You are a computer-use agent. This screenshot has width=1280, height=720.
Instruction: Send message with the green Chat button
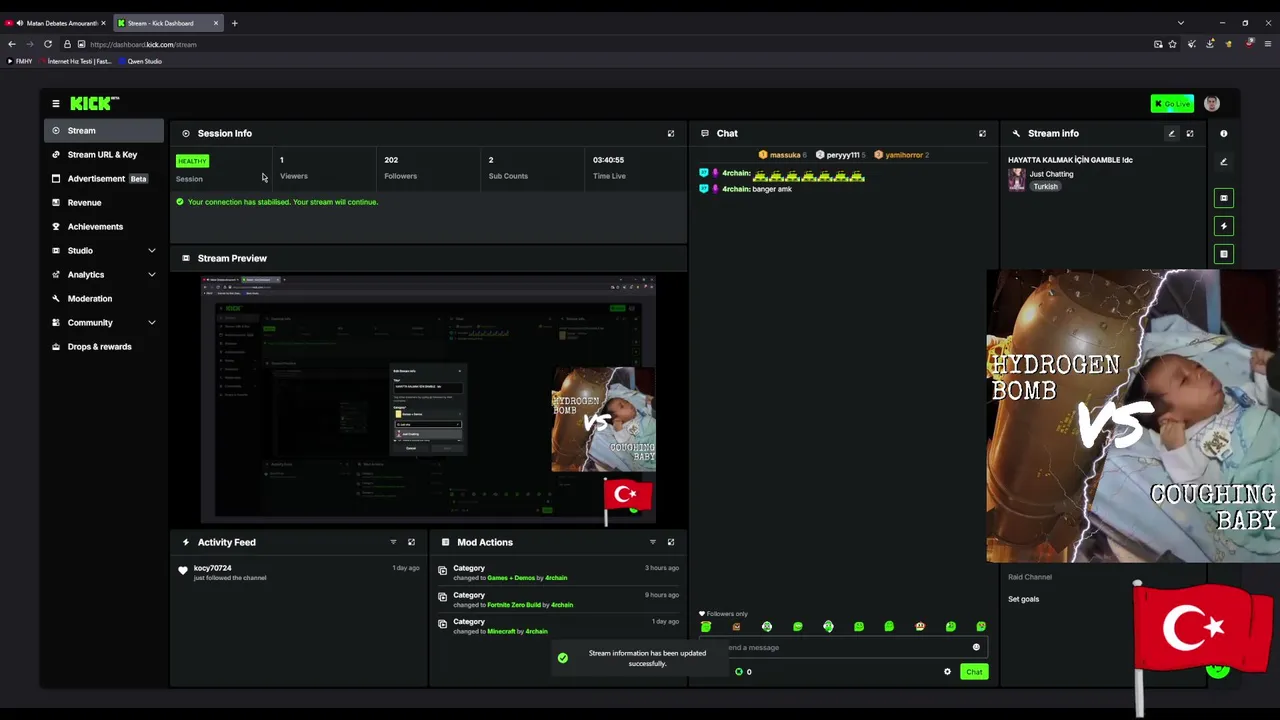click(x=974, y=672)
